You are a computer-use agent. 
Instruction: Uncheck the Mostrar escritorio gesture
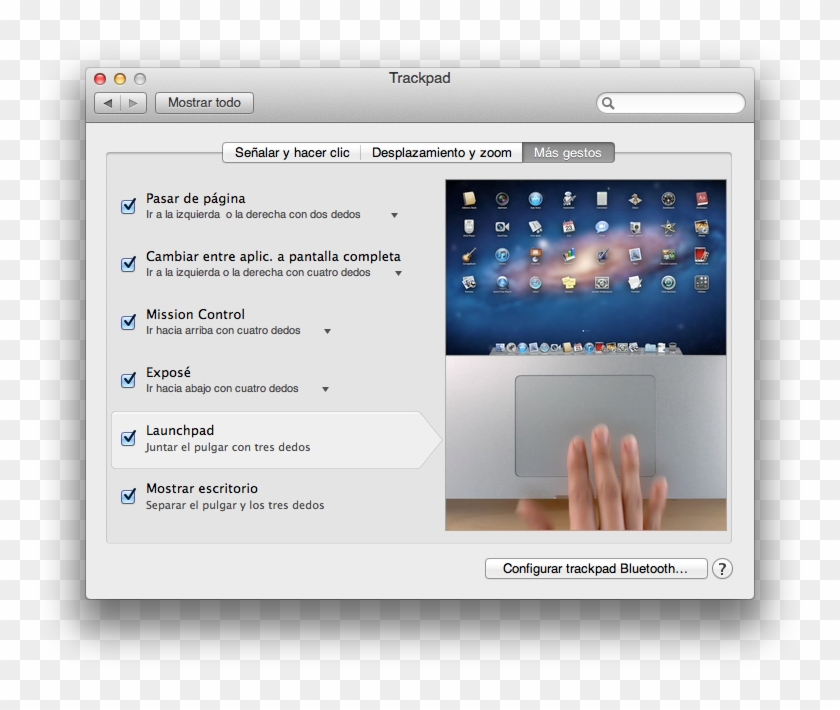coord(127,496)
